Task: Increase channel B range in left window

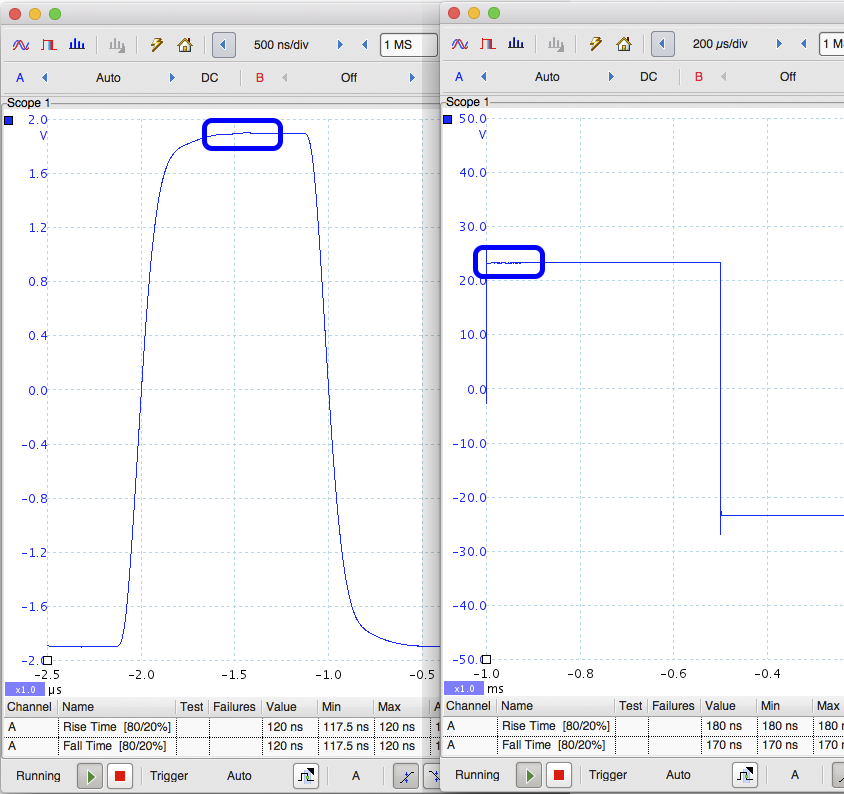Action: tap(412, 78)
